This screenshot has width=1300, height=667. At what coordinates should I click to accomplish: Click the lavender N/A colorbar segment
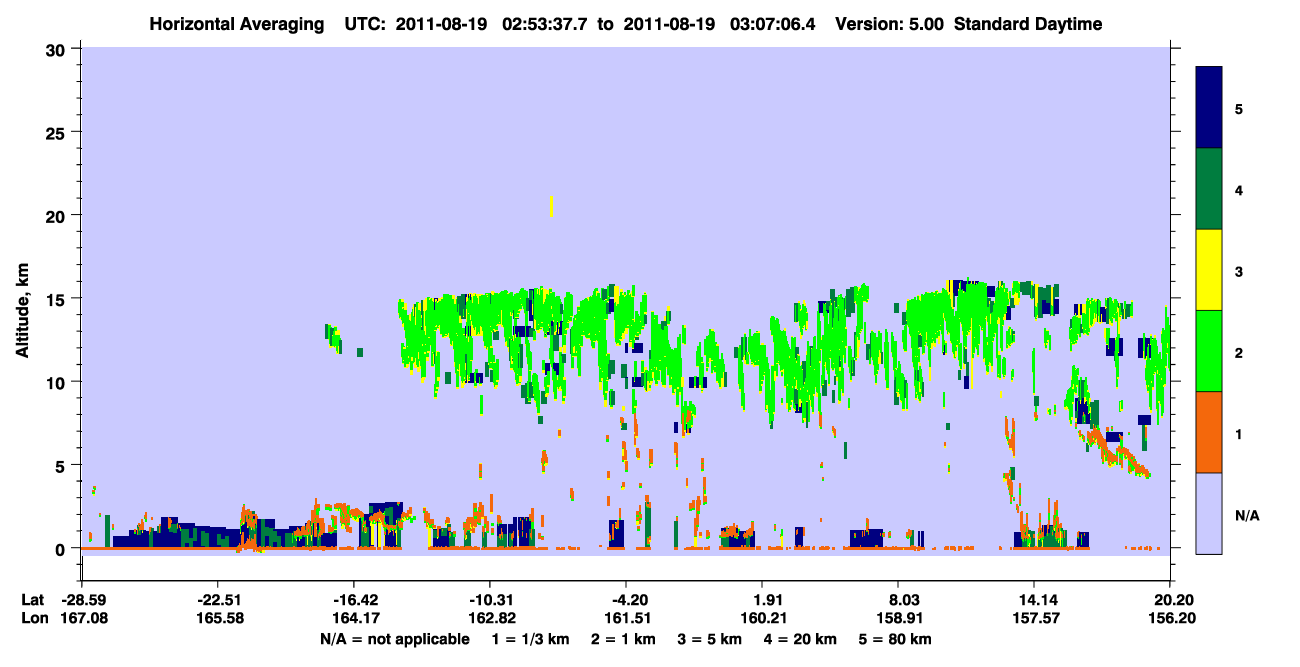coord(1209,512)
